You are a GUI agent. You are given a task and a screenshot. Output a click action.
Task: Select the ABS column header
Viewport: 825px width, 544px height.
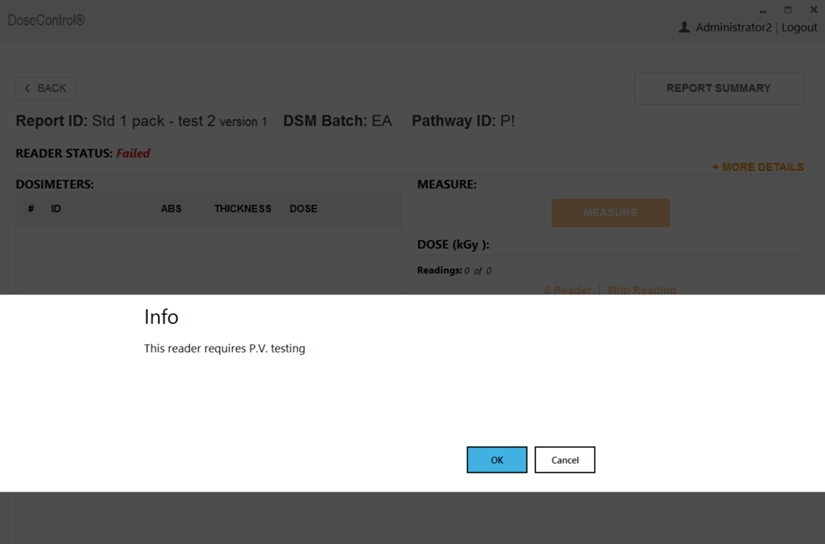(x=171, y=209)
